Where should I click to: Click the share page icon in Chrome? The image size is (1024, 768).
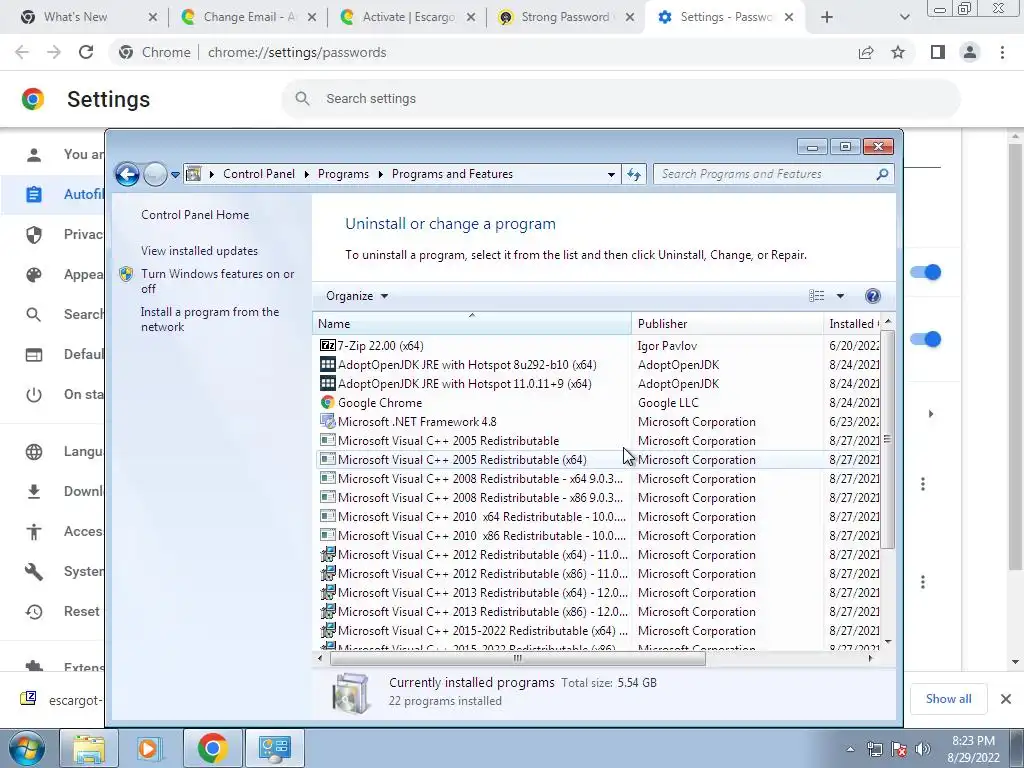point(866,52)
